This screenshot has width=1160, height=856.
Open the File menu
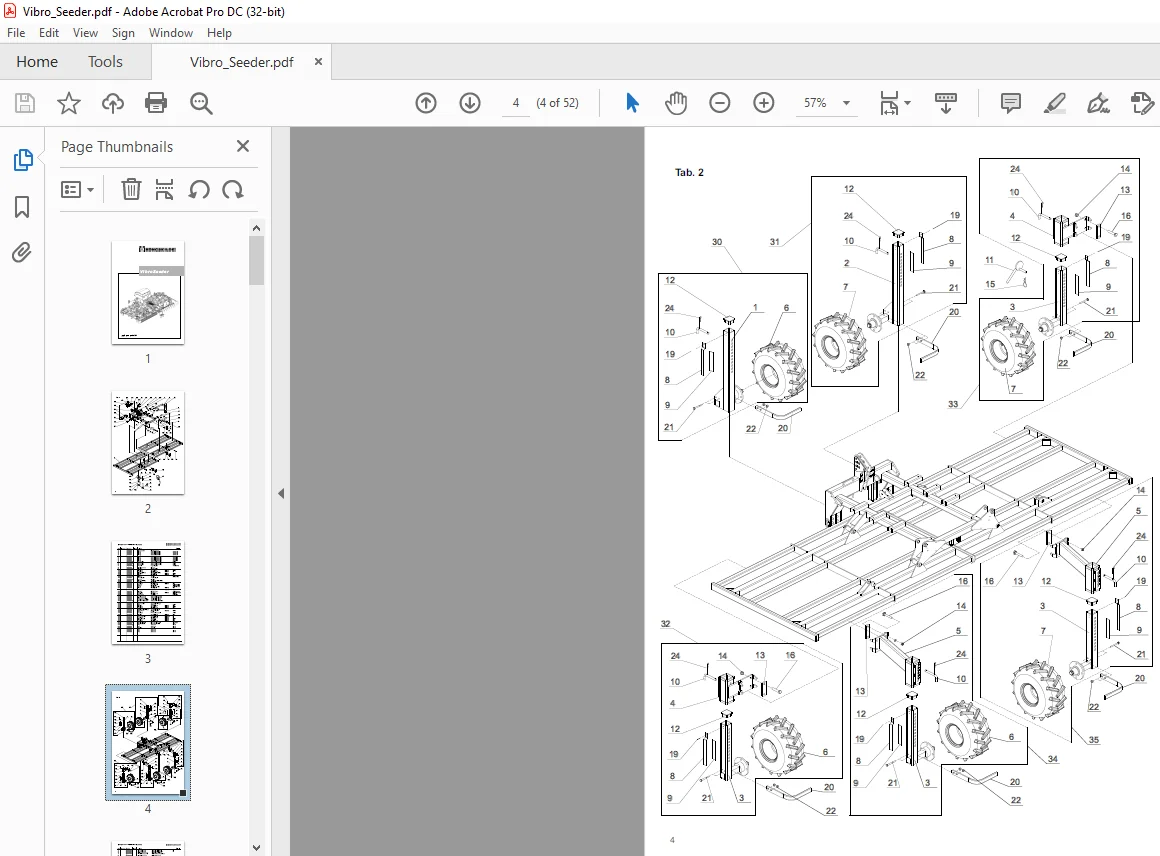[16, 33]
